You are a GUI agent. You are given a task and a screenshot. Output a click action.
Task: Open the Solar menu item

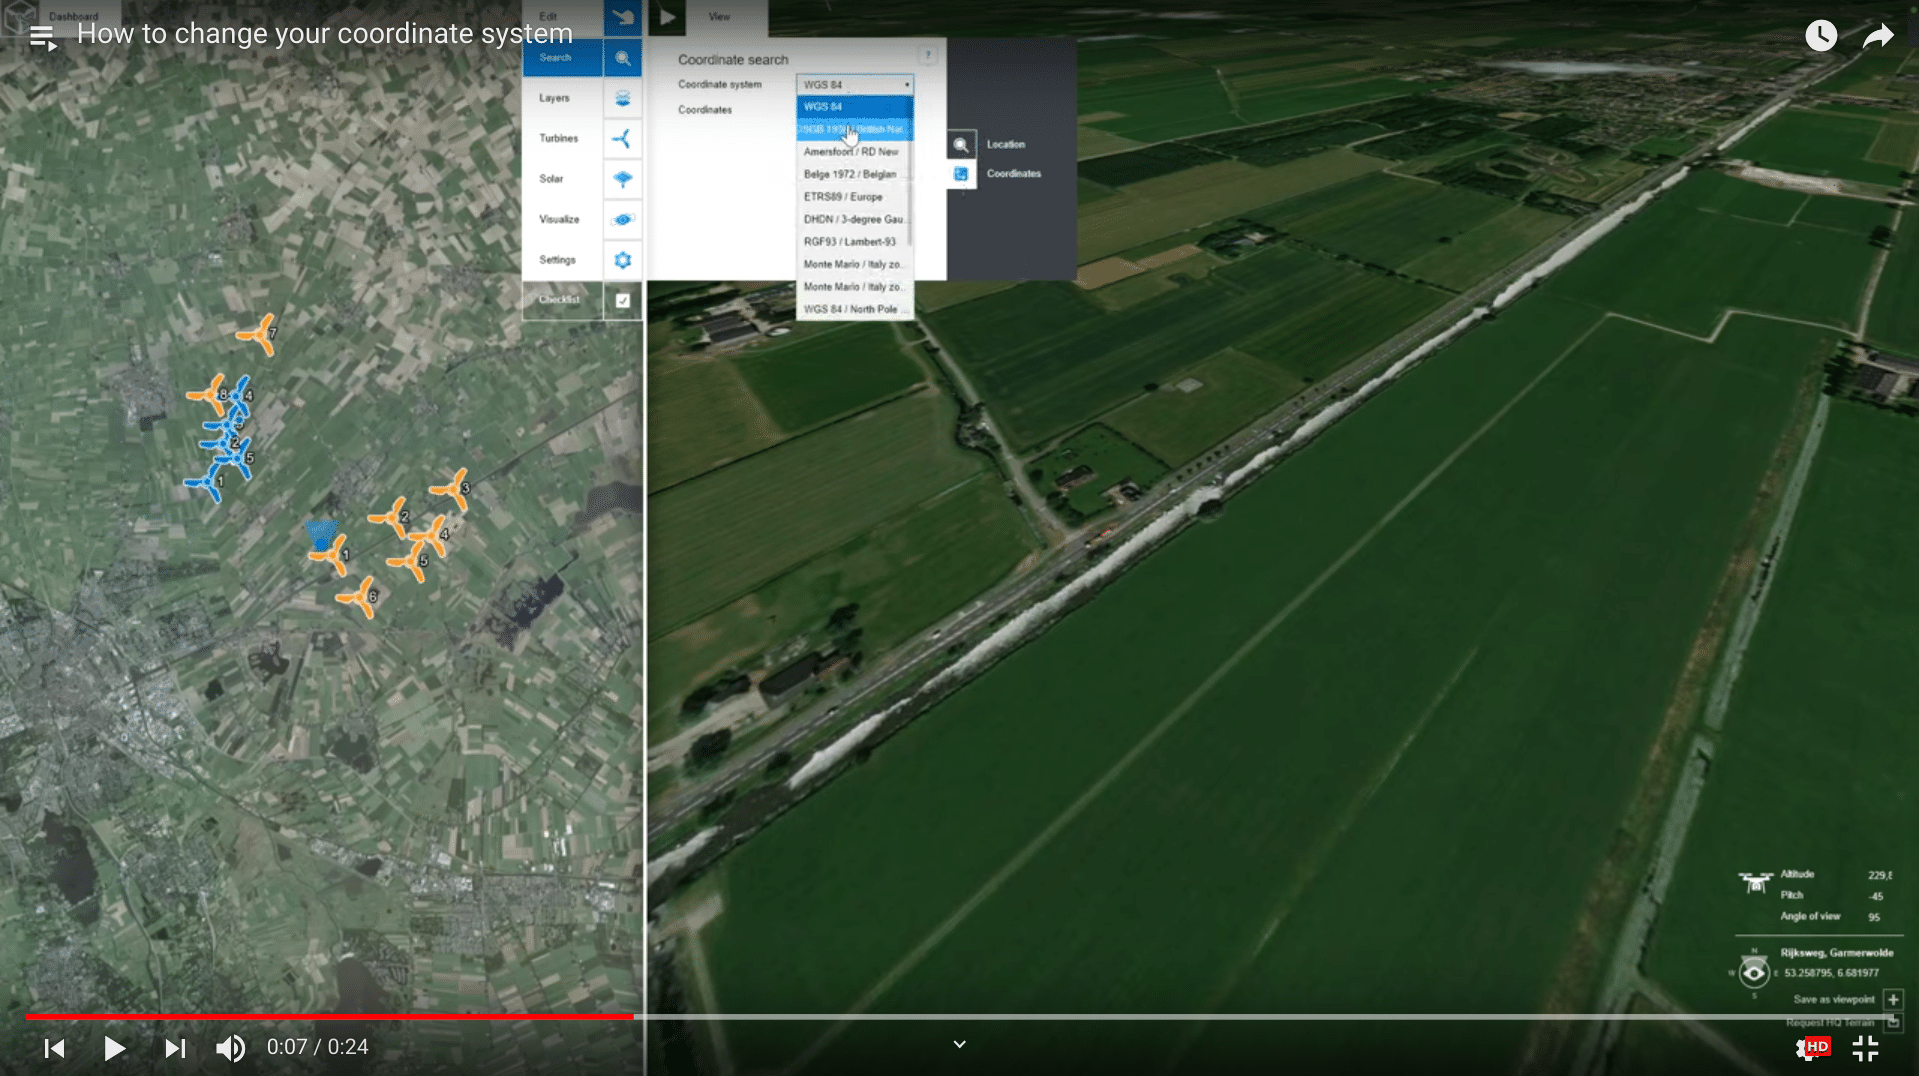[563, 179]
